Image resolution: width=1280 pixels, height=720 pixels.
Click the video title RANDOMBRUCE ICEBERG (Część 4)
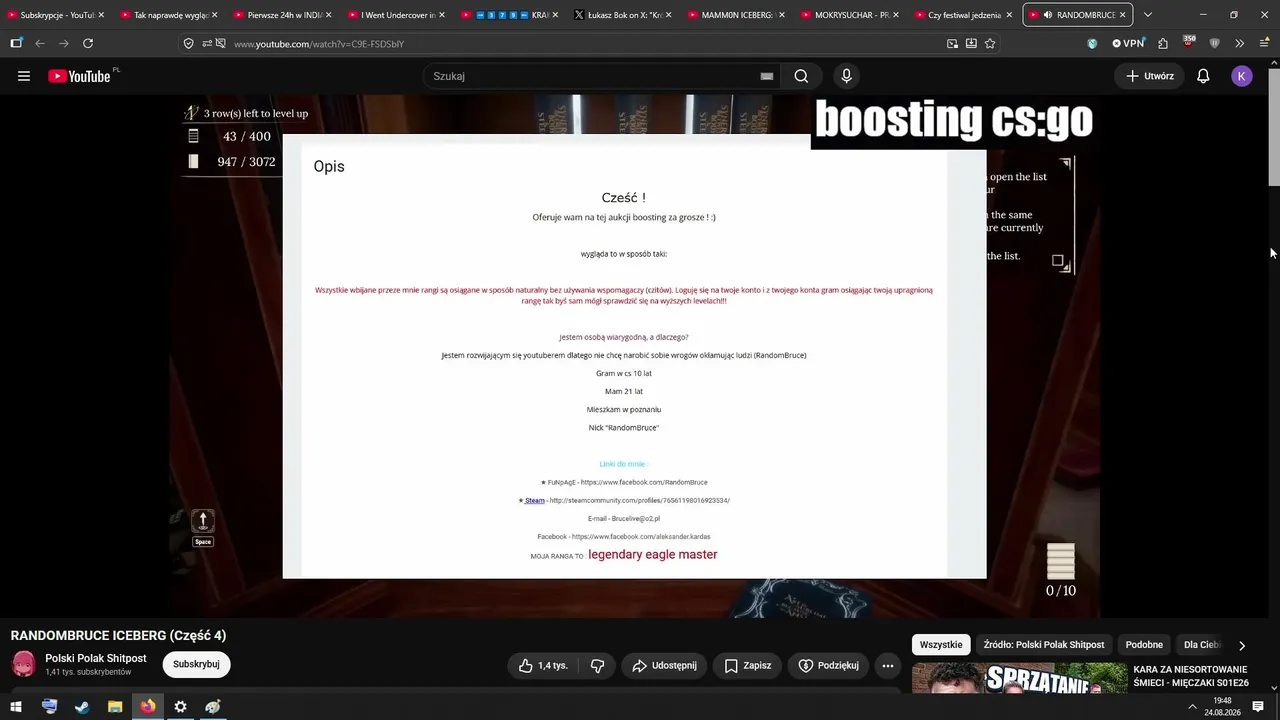(x=118, y=636)
